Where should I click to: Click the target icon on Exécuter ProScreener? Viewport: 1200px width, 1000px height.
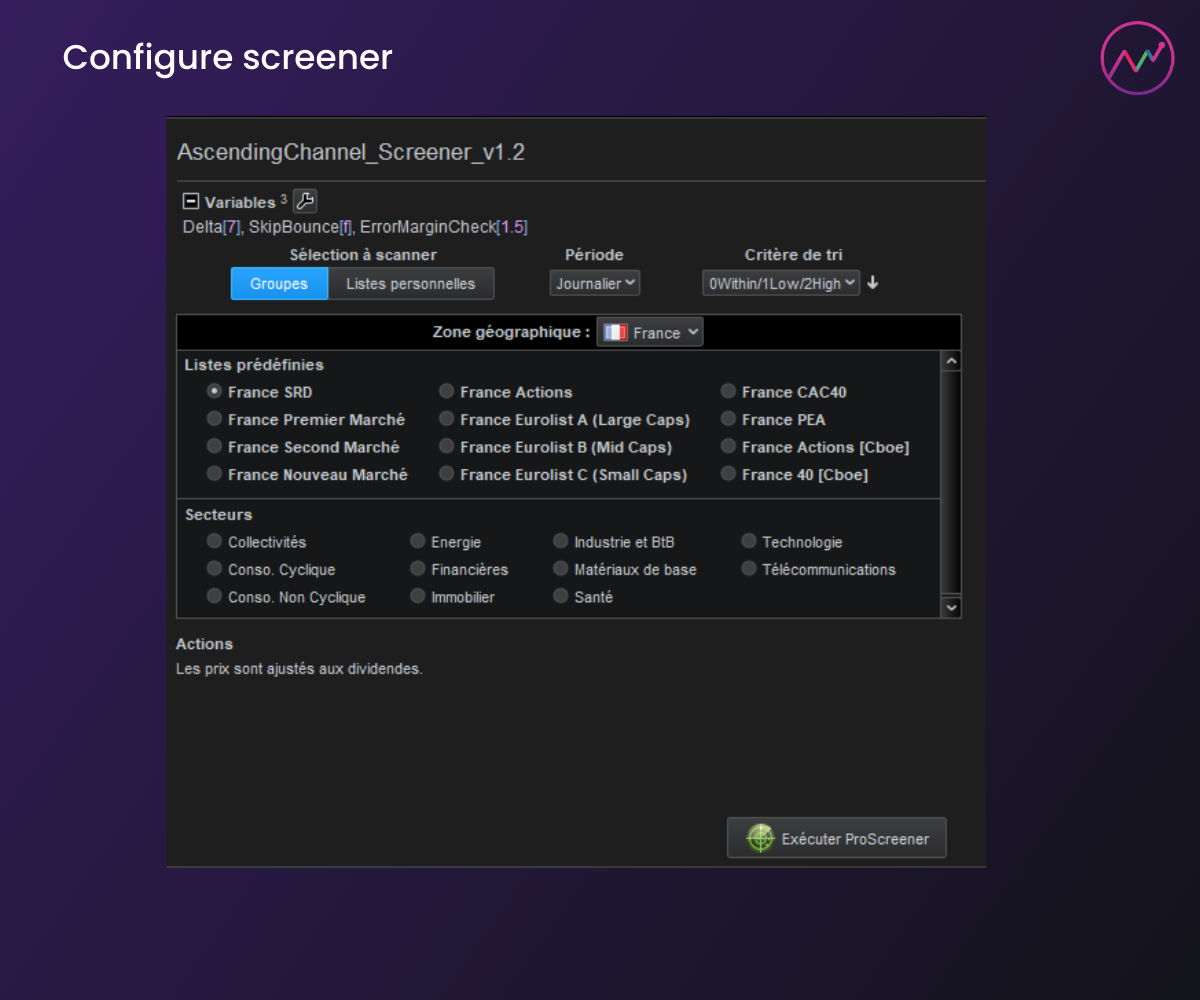click(x=760, y=838)
